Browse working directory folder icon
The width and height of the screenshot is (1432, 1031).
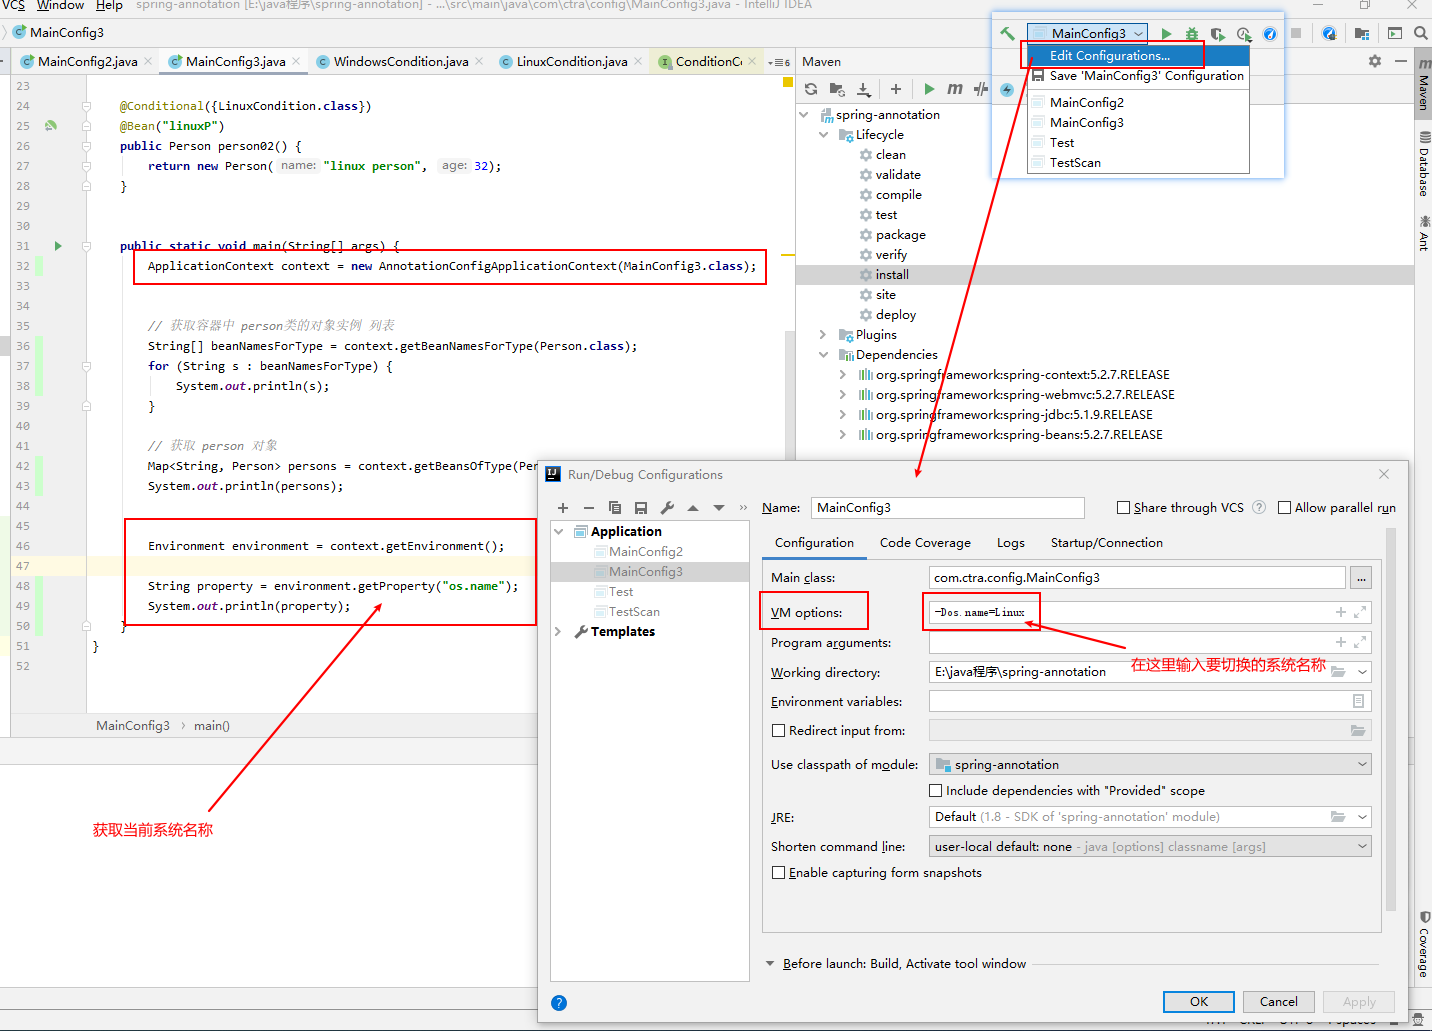[x=1338, y=672]
